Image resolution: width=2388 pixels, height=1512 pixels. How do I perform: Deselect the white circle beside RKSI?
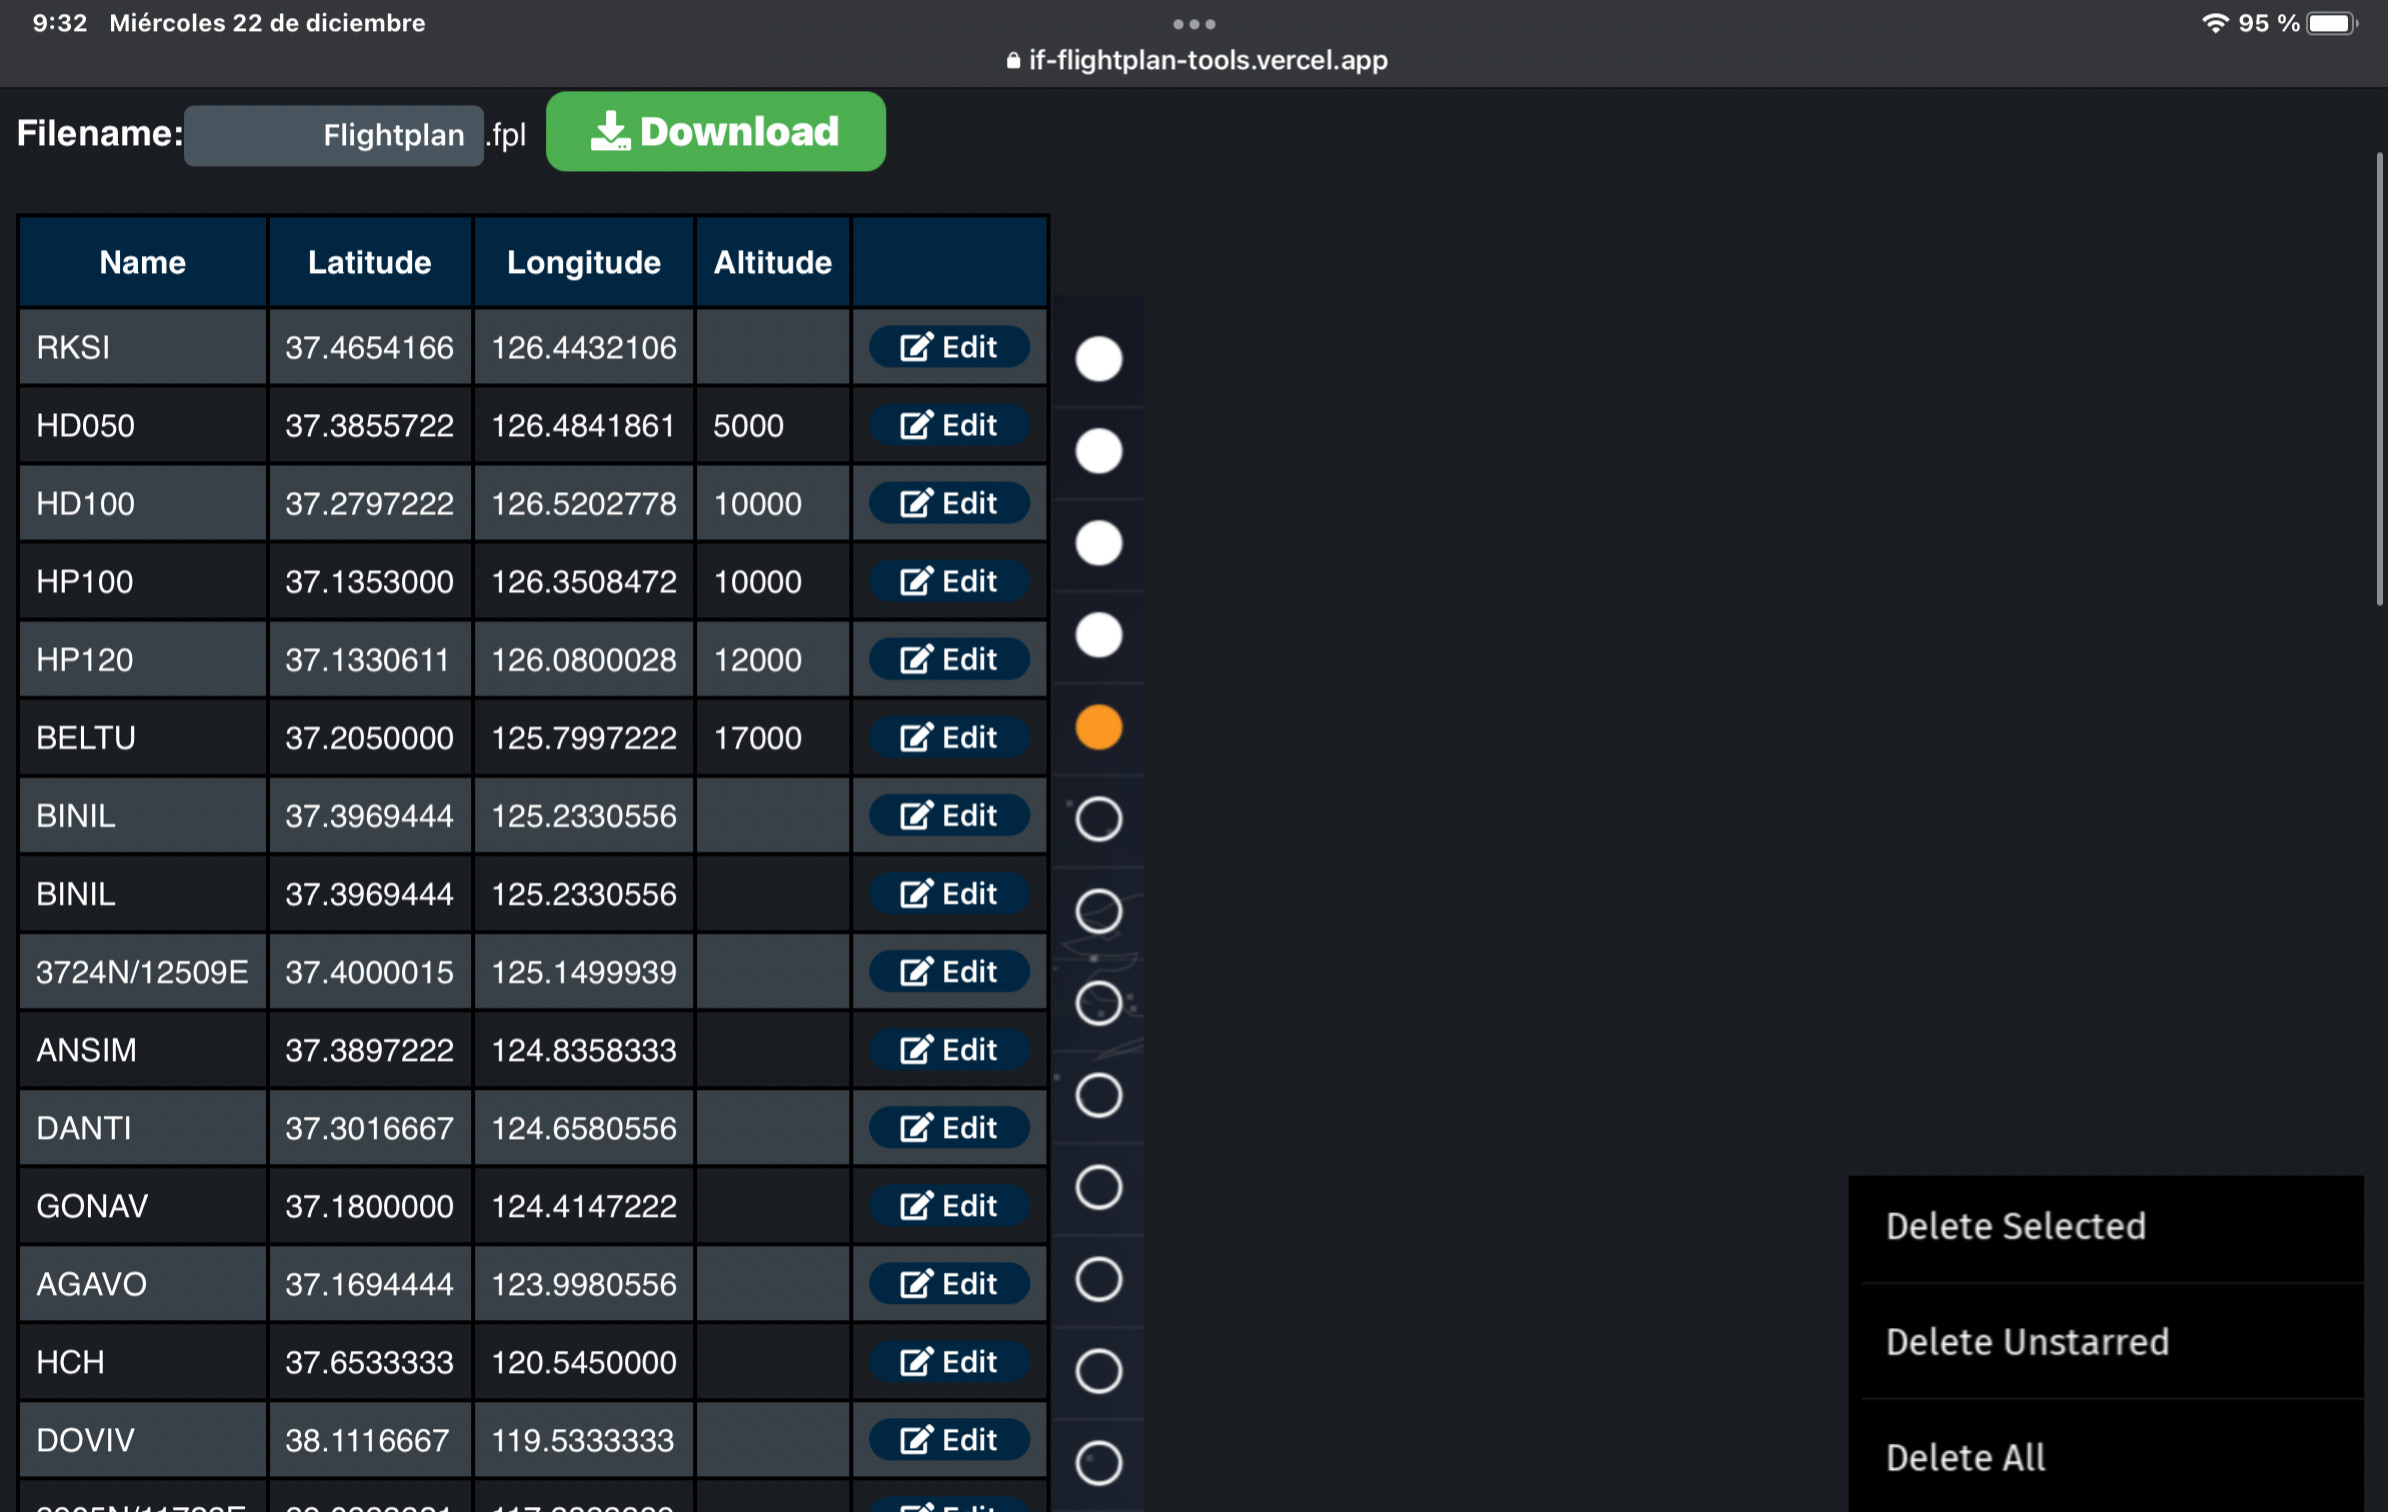coord(1098,359)
